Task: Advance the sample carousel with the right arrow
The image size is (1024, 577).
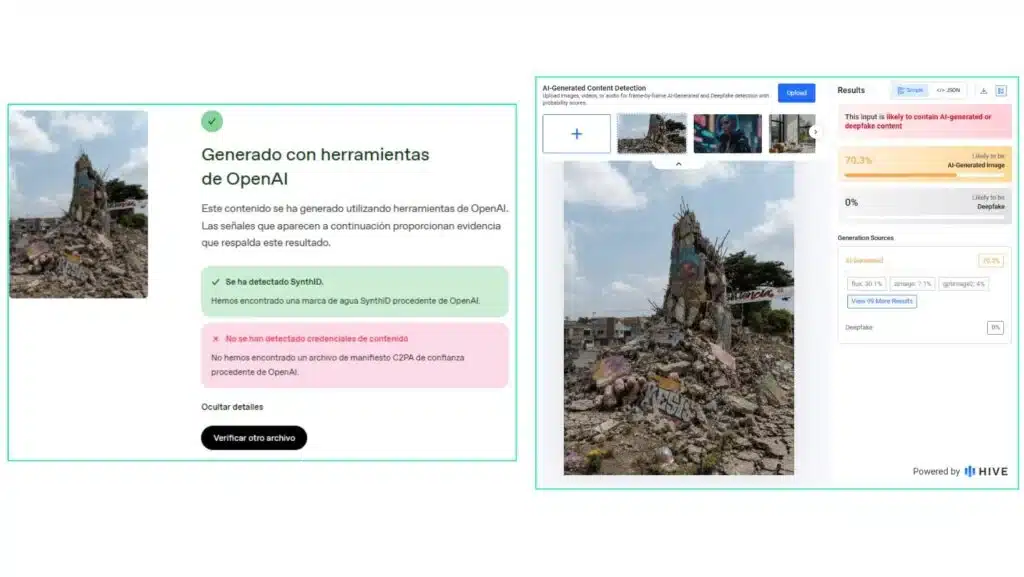Action: pyautogui.click(x=815, y=132)
